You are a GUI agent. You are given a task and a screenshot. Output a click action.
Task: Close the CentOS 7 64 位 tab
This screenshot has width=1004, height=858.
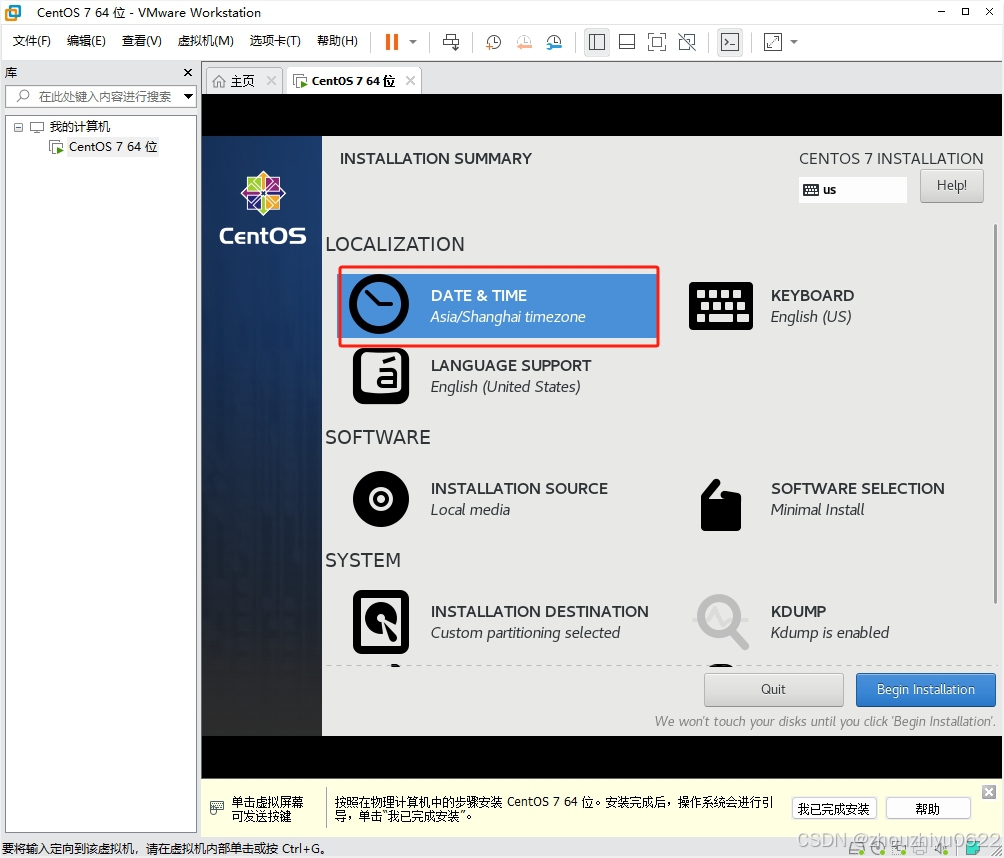coord(410,80)
